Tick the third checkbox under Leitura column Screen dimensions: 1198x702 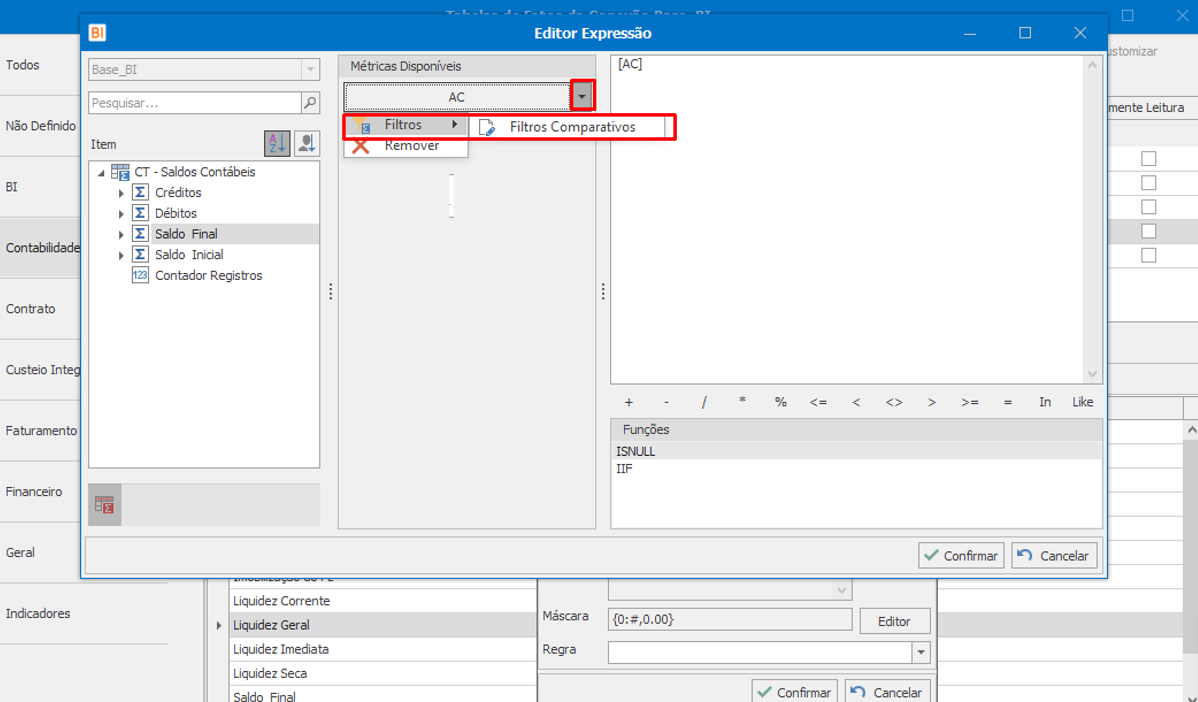1148,207
